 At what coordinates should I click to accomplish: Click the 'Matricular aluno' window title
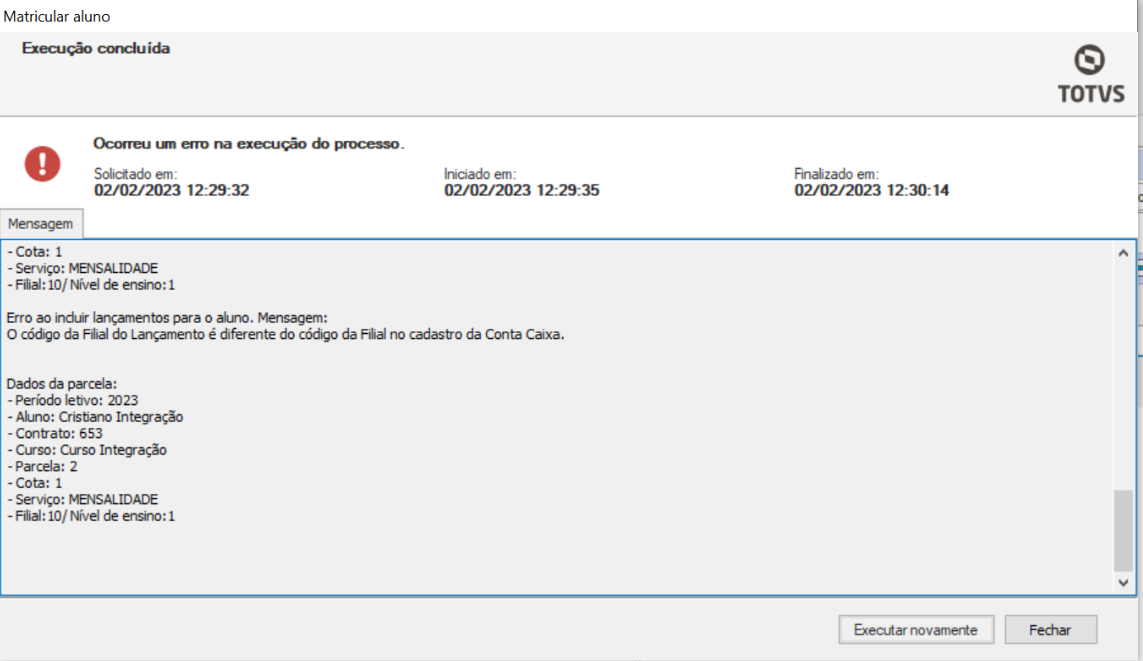pyautogui.click(x=57, y=16)
